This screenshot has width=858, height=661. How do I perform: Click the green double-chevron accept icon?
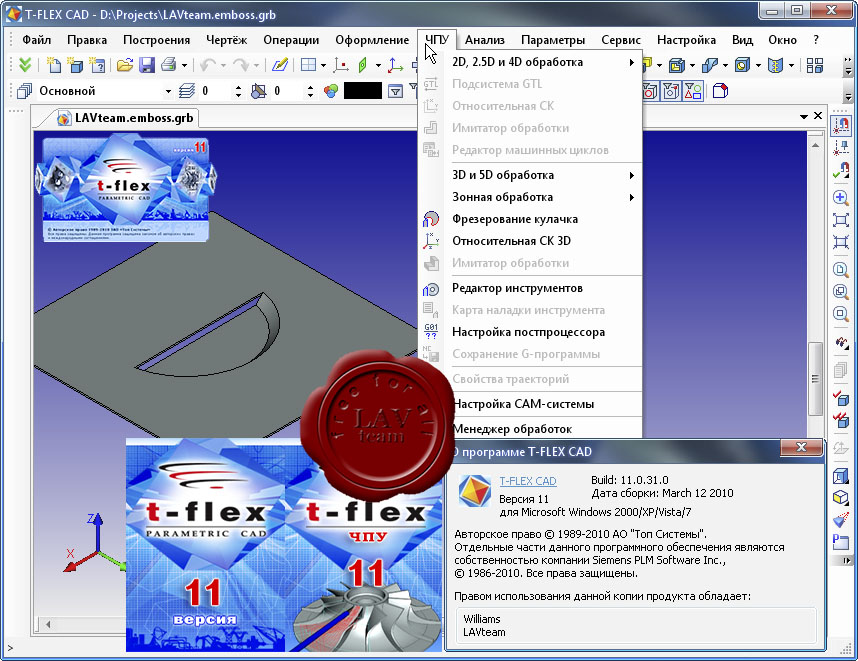coord(25,65)
